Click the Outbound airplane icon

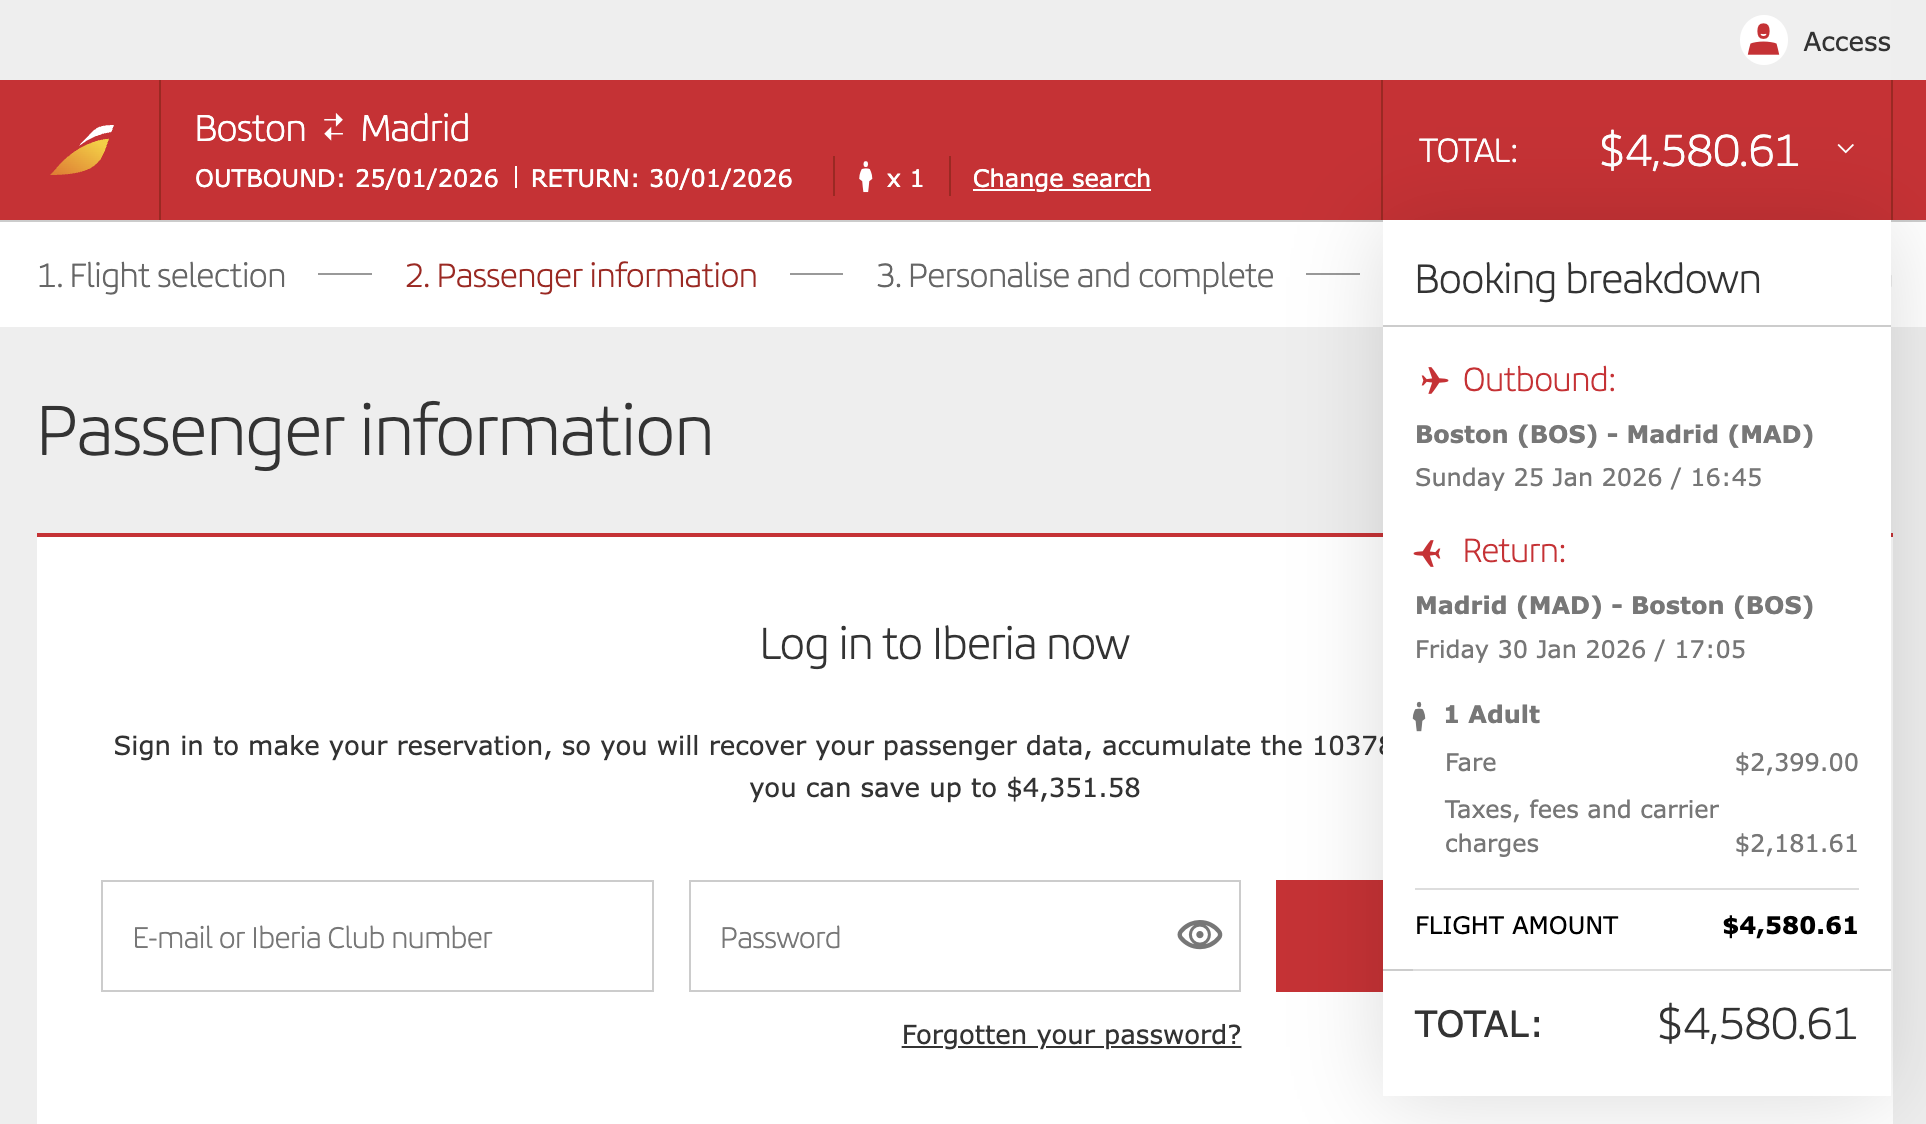(1433, 380)
